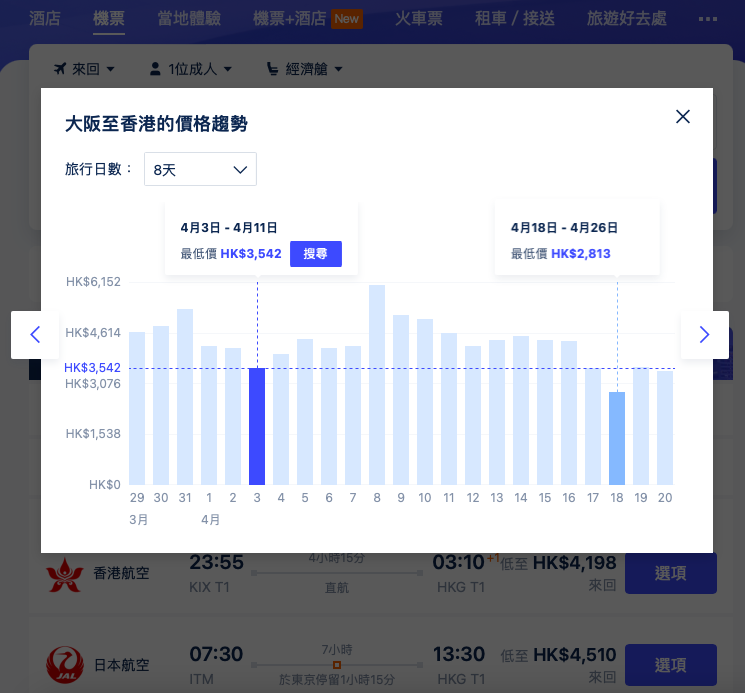745x693 pixels.
Task: Select the April 18 price bar
Action: coord(617,438)
